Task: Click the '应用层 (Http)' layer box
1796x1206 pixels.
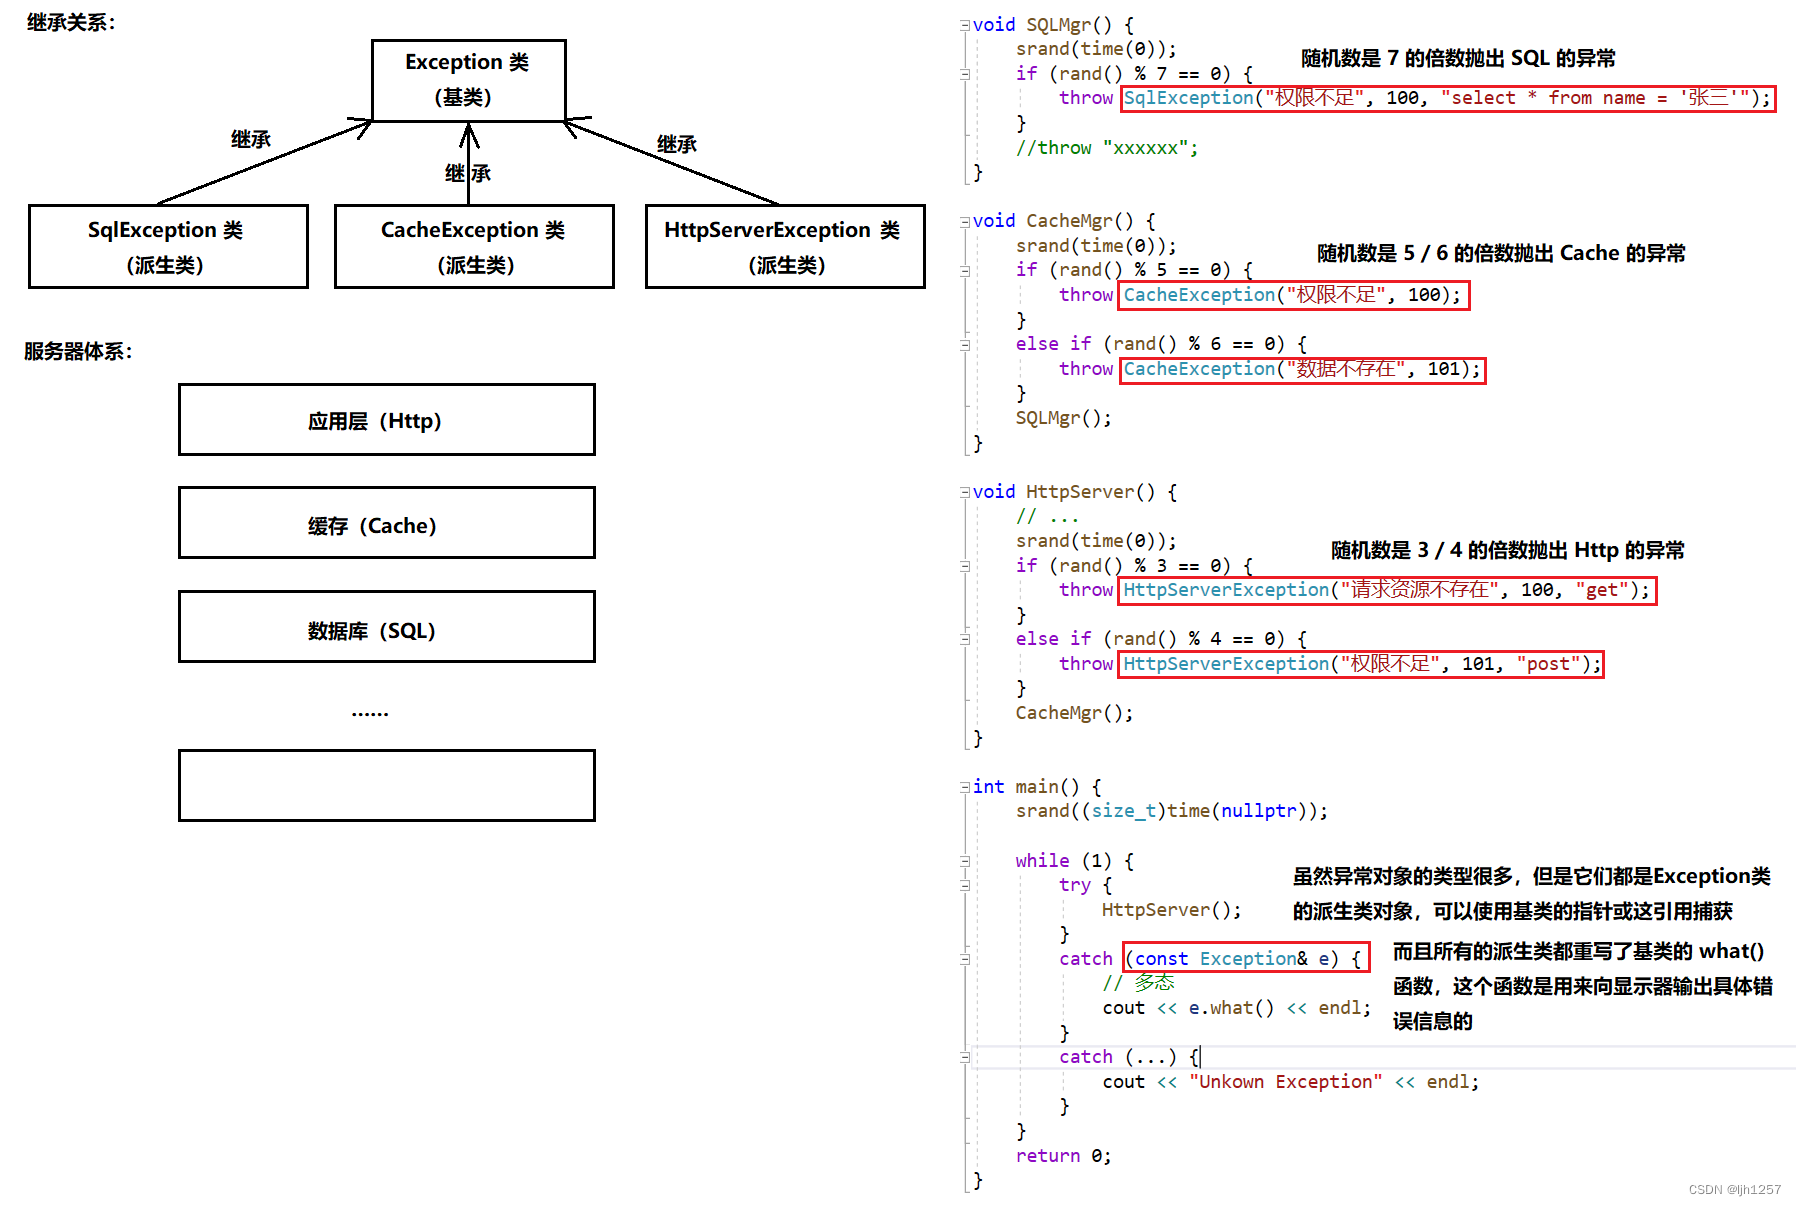Action: [x=387, y=420]
